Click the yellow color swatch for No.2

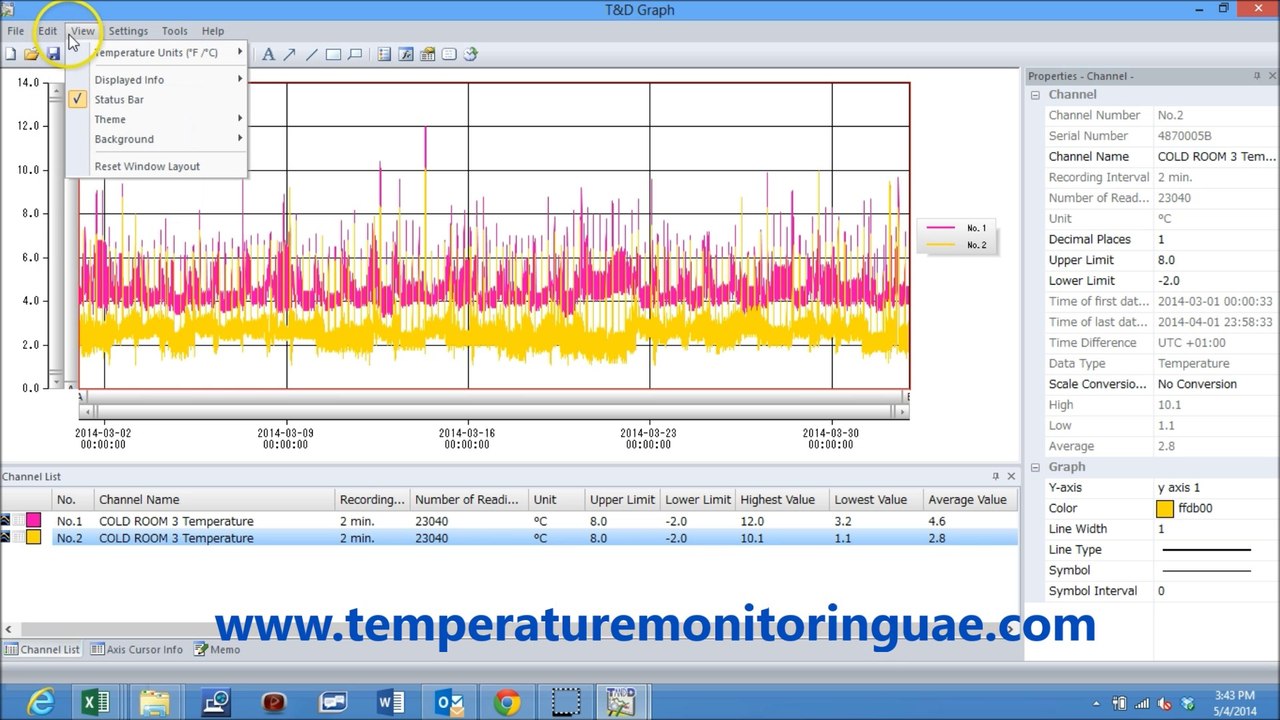point(34,537)
